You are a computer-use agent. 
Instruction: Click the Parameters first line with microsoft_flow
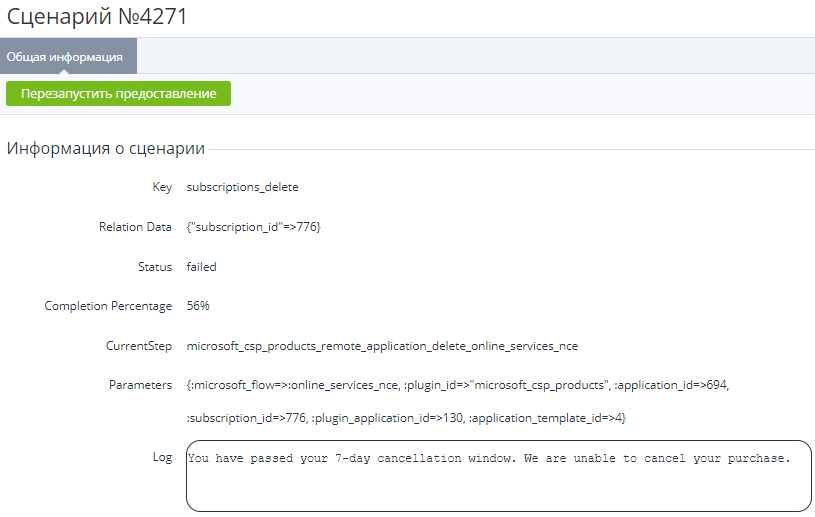(458, 385)
